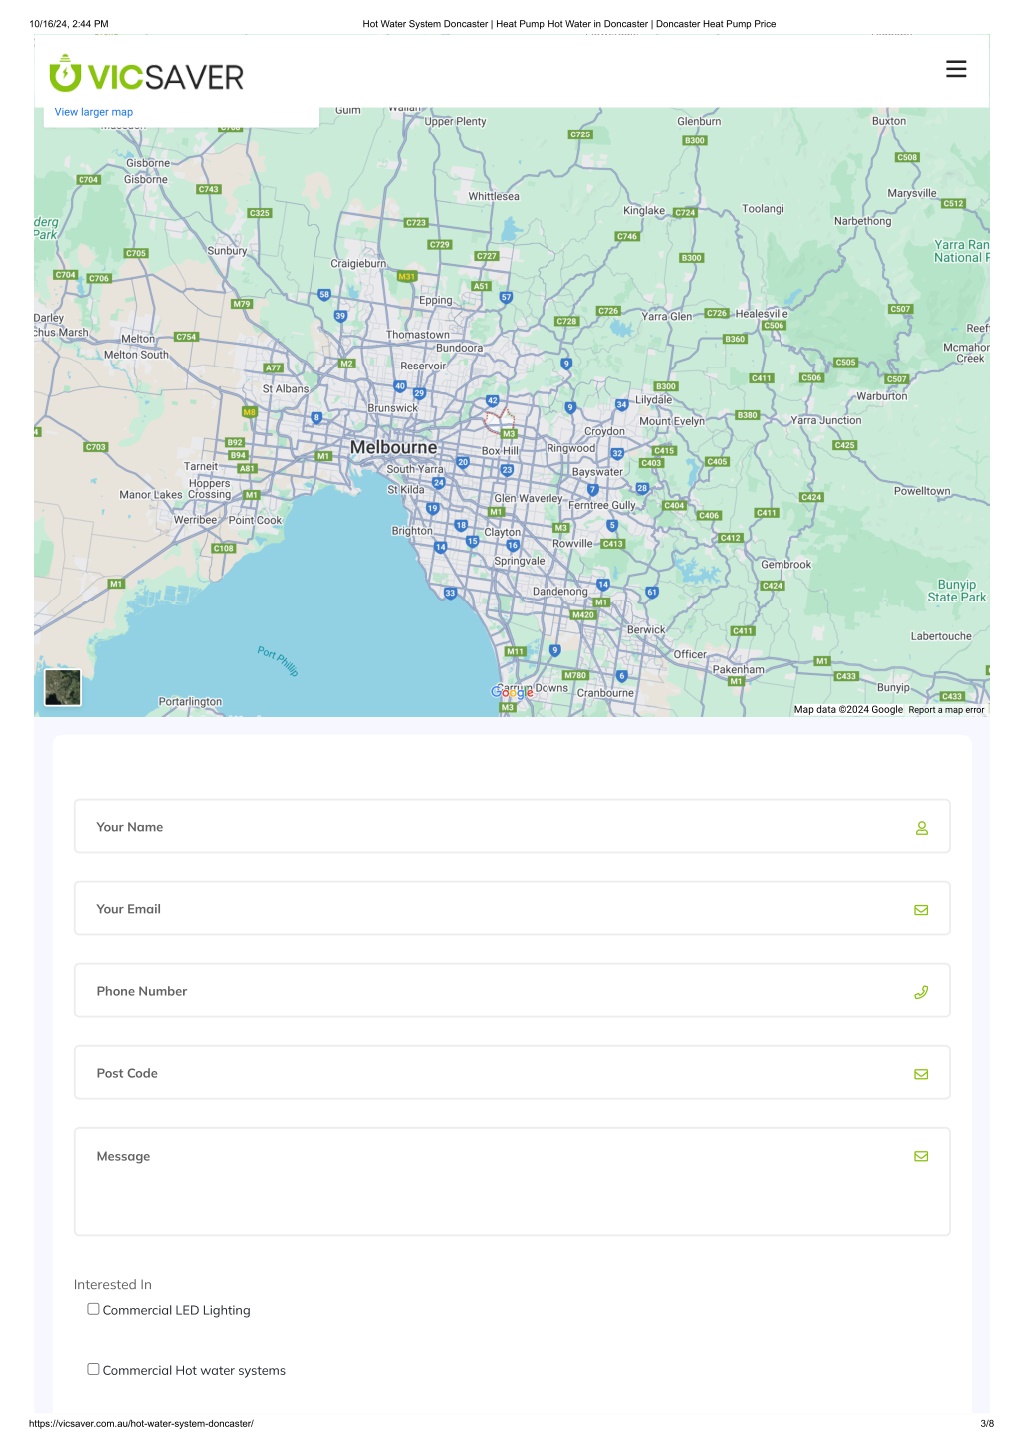Click the St Kilda label on map
Viewport: 1024px width, 1448px height.
coord(406,490)
